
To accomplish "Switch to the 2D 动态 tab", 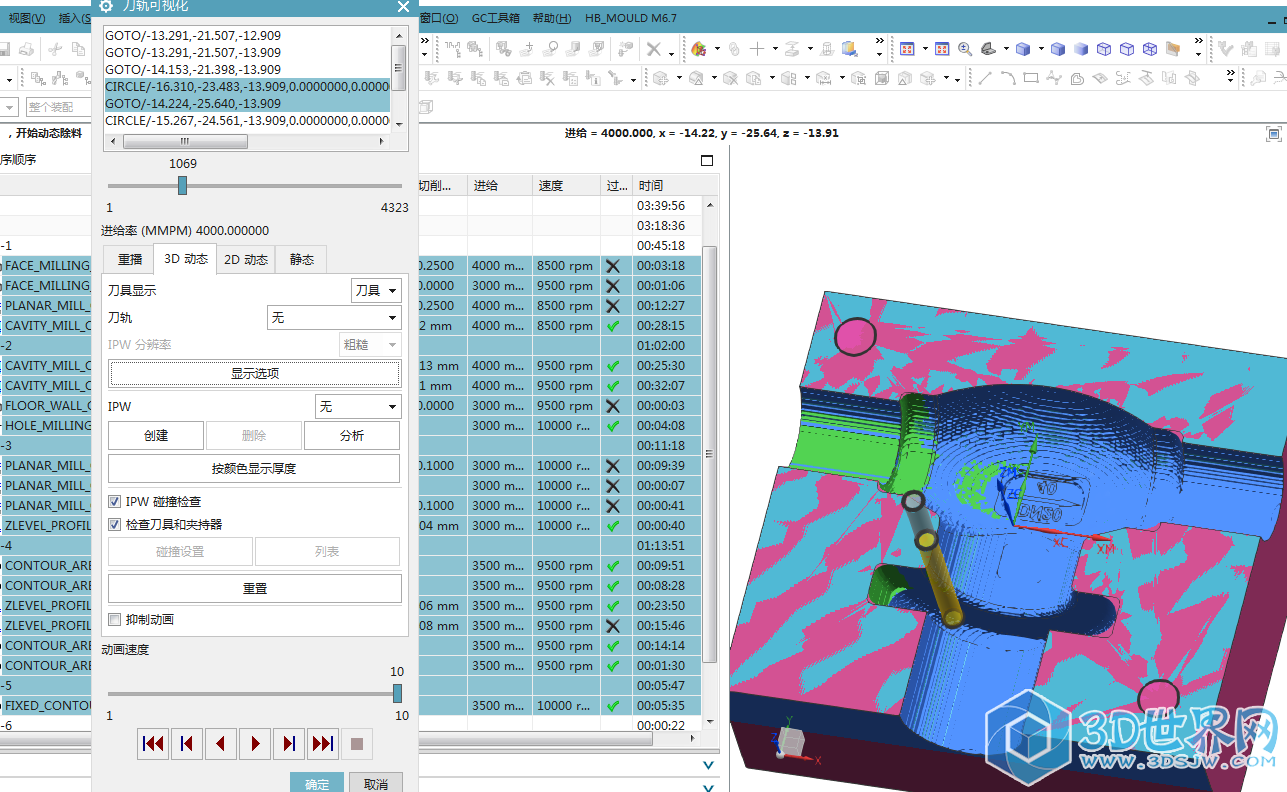I will (x=245, y=259).
